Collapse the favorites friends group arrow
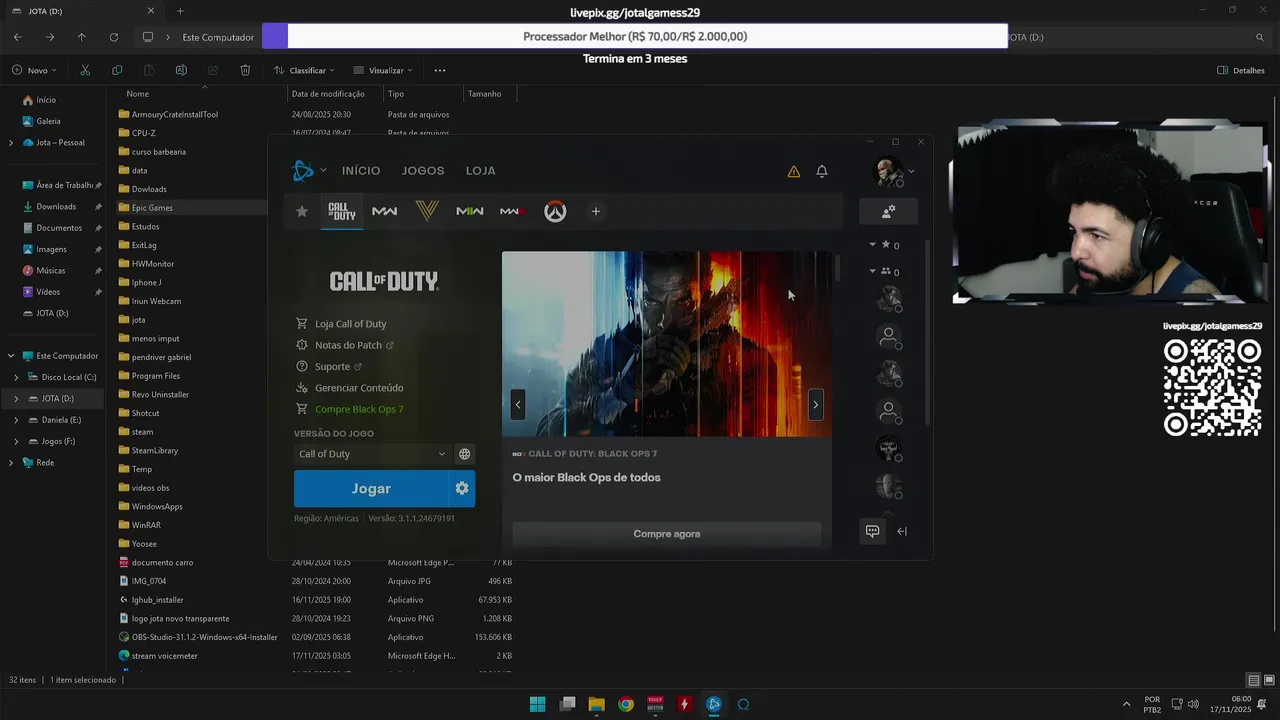 point(872,245)
